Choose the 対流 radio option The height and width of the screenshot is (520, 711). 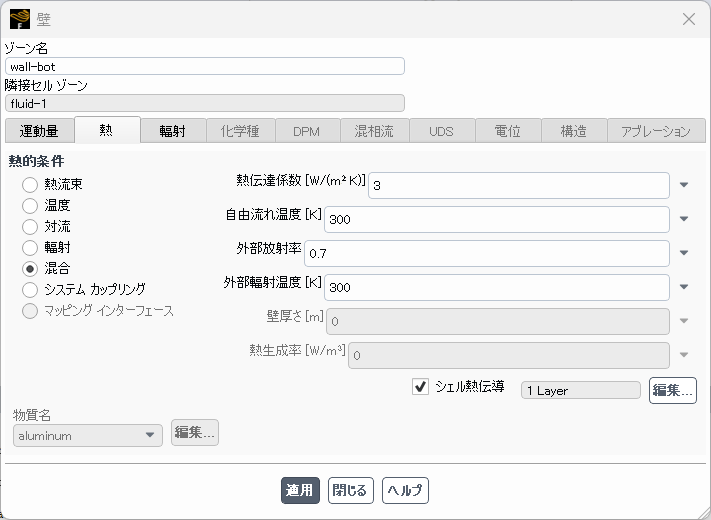(x=30, y=226)
